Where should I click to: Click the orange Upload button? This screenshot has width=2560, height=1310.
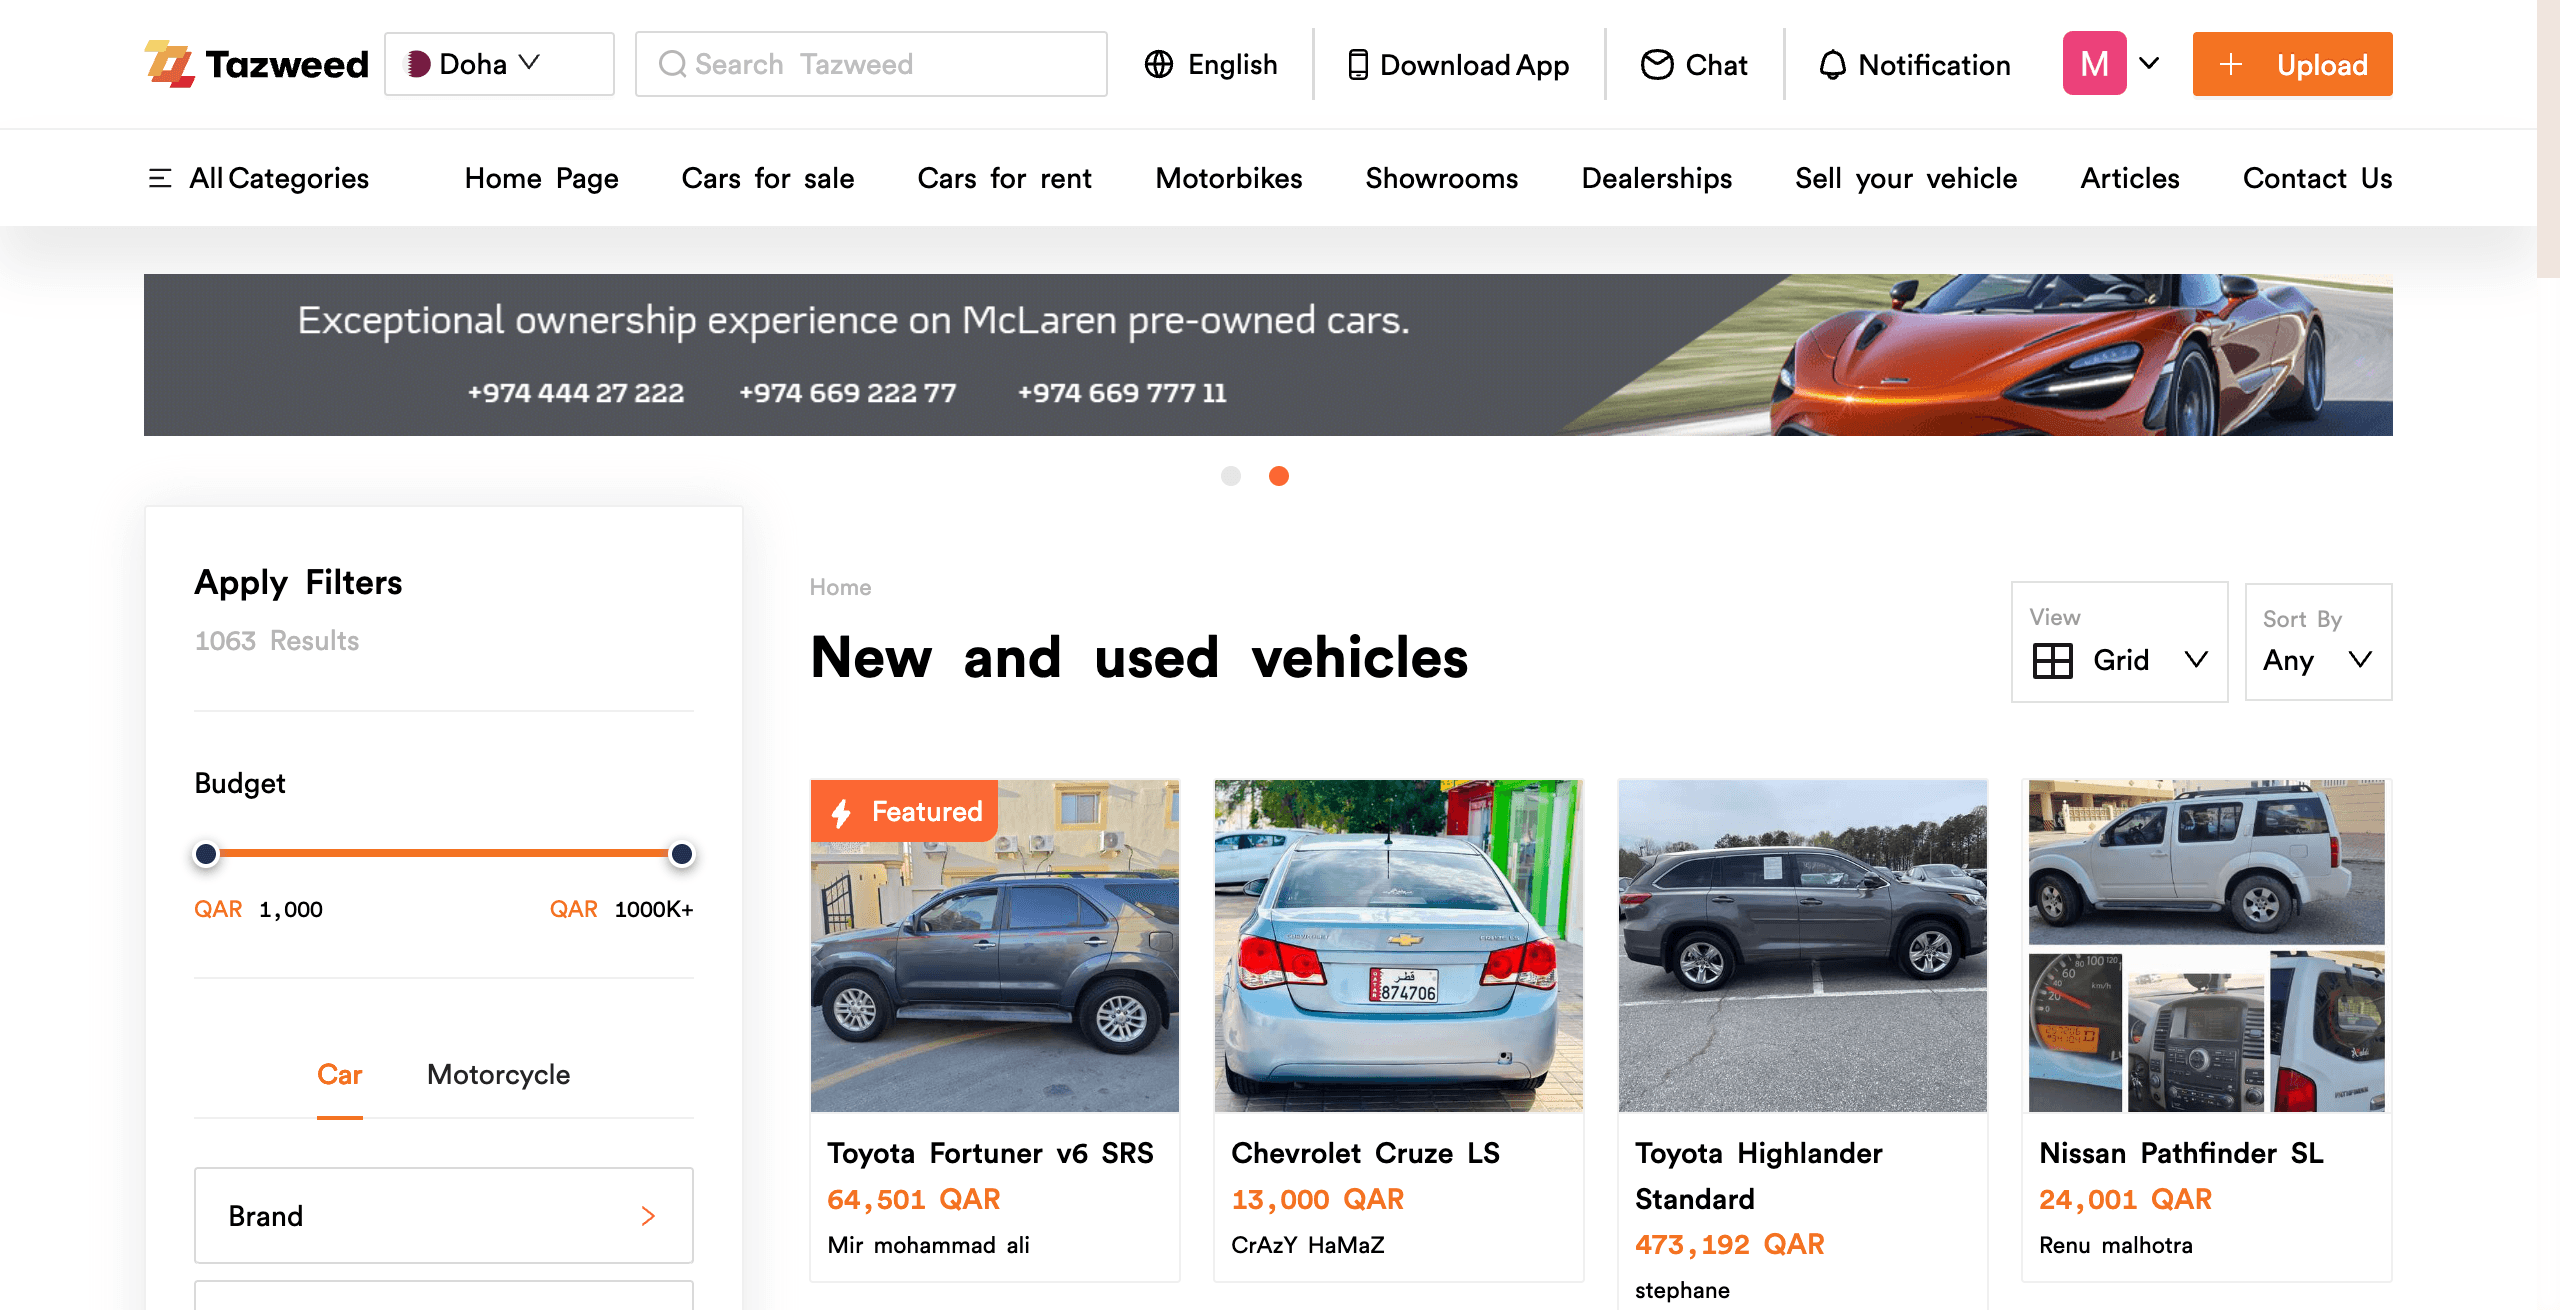click(2292, 64)
